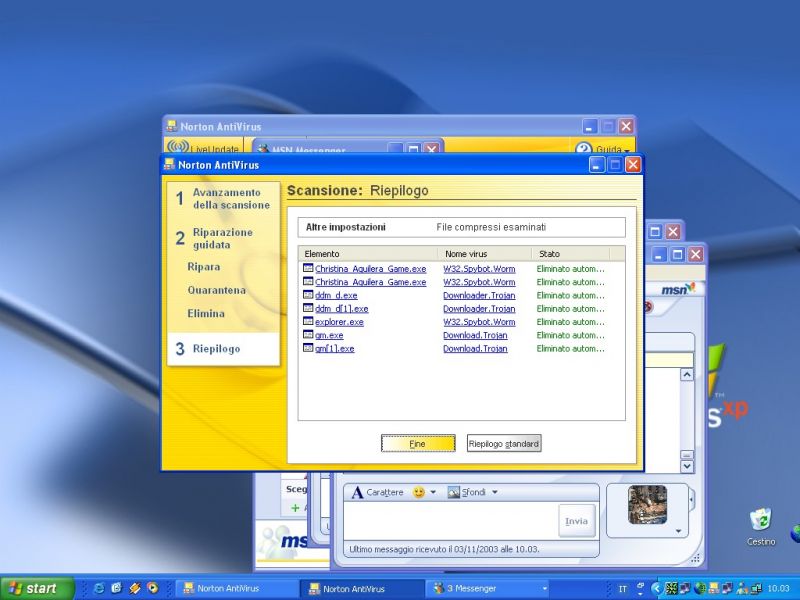
Task: Sort by Stato column header
Action: coord(571,254)
